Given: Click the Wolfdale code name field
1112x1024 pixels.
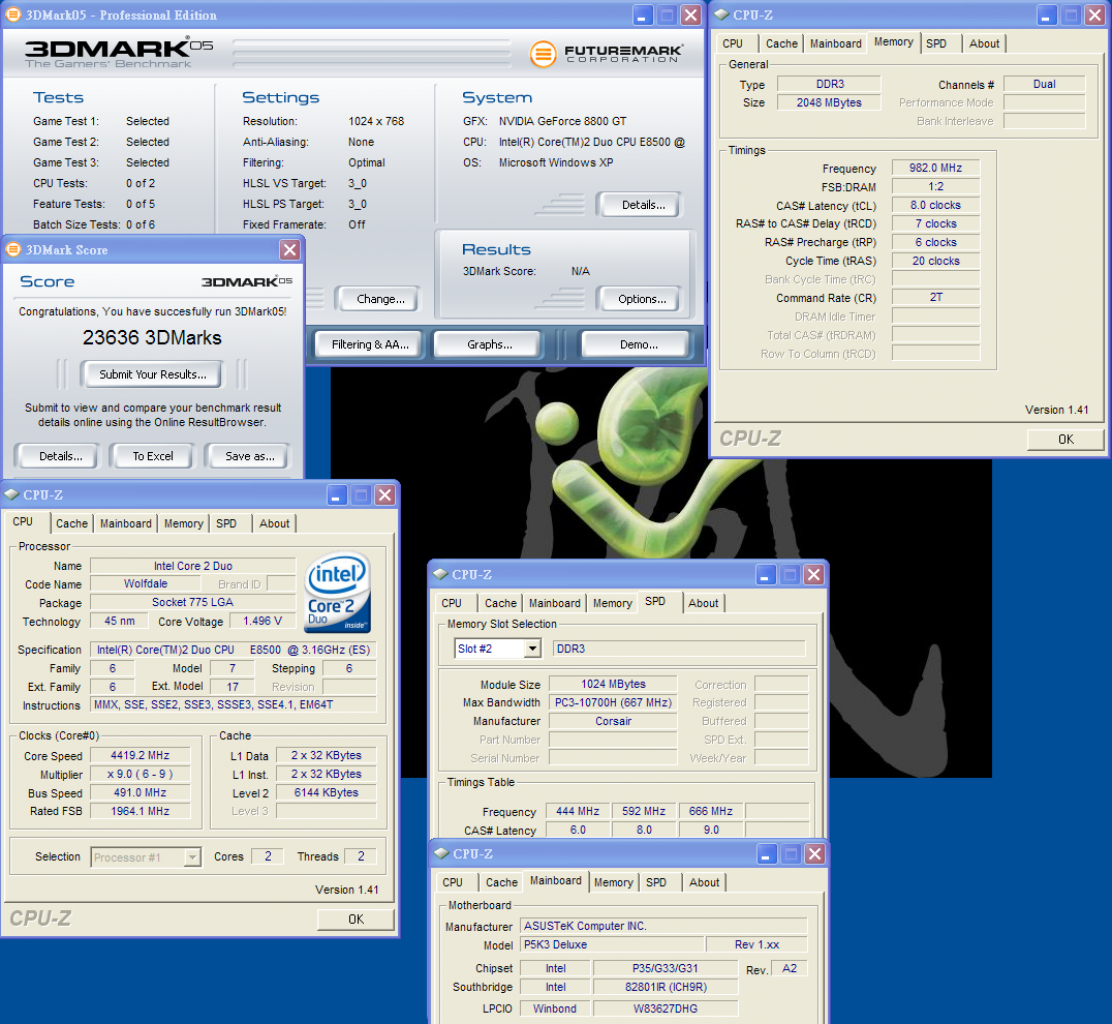Looking at the screenshot, I should pos(145,584).
